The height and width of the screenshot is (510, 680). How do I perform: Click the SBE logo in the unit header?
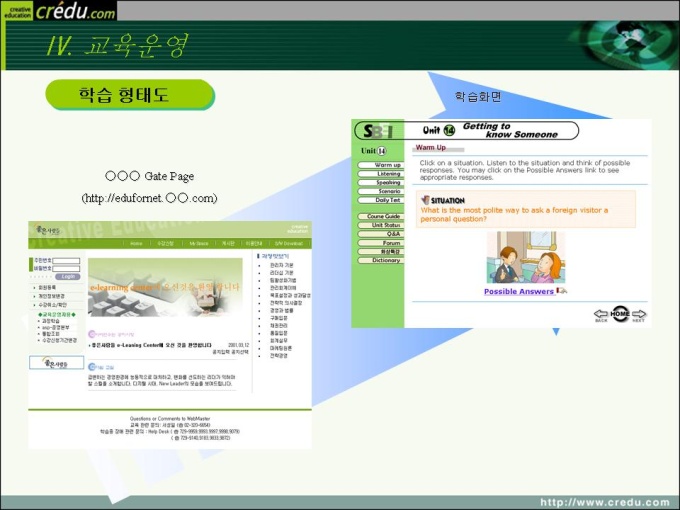(378, 131)
